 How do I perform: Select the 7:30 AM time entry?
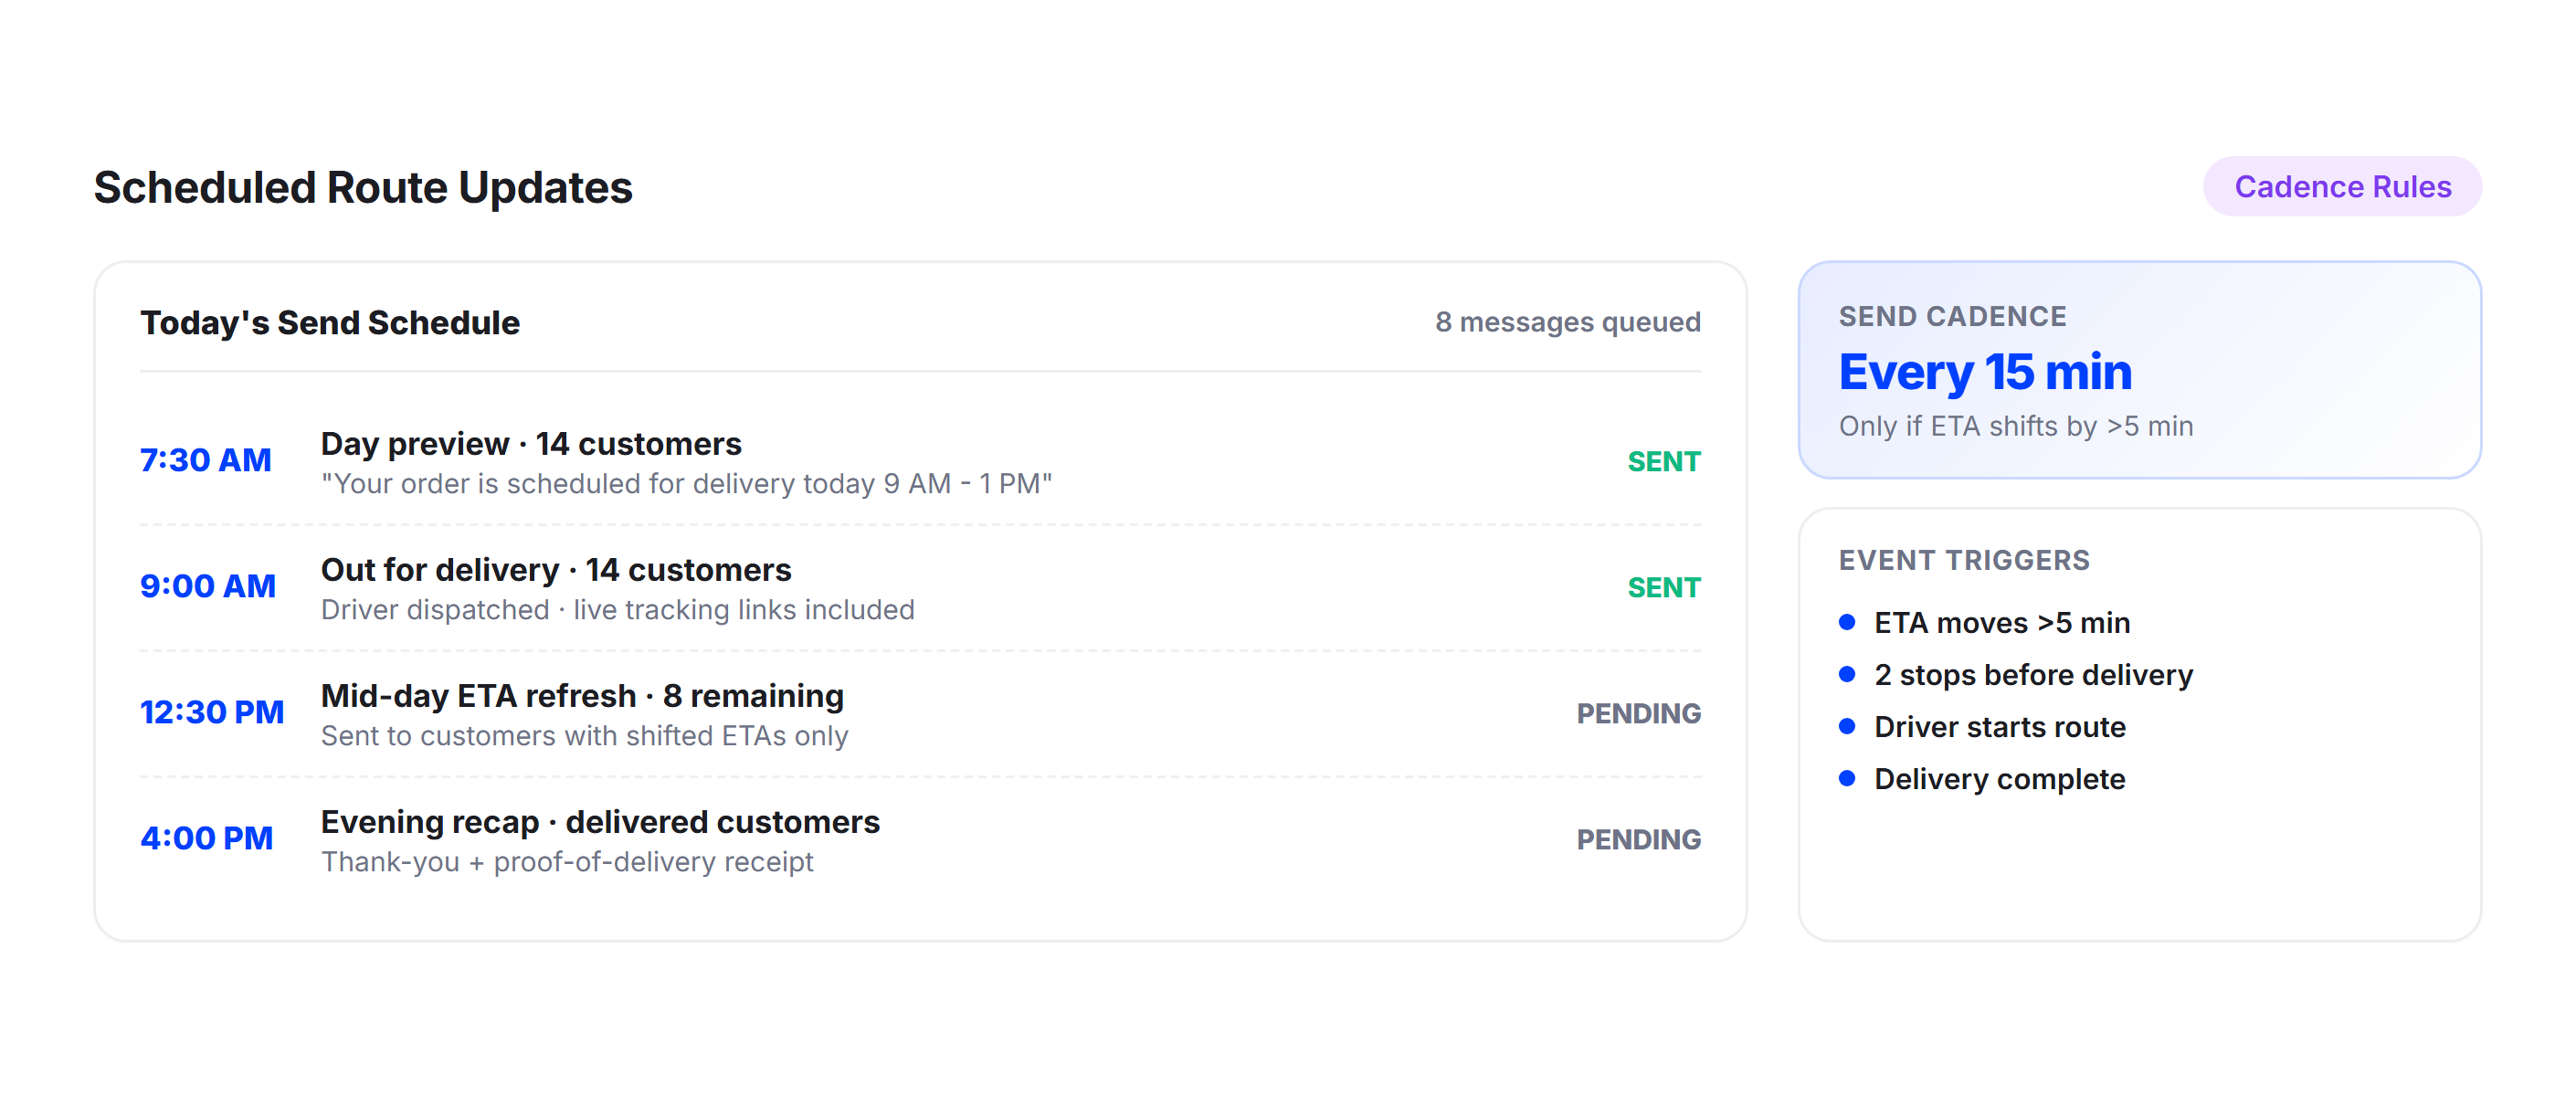click(206, 460)
